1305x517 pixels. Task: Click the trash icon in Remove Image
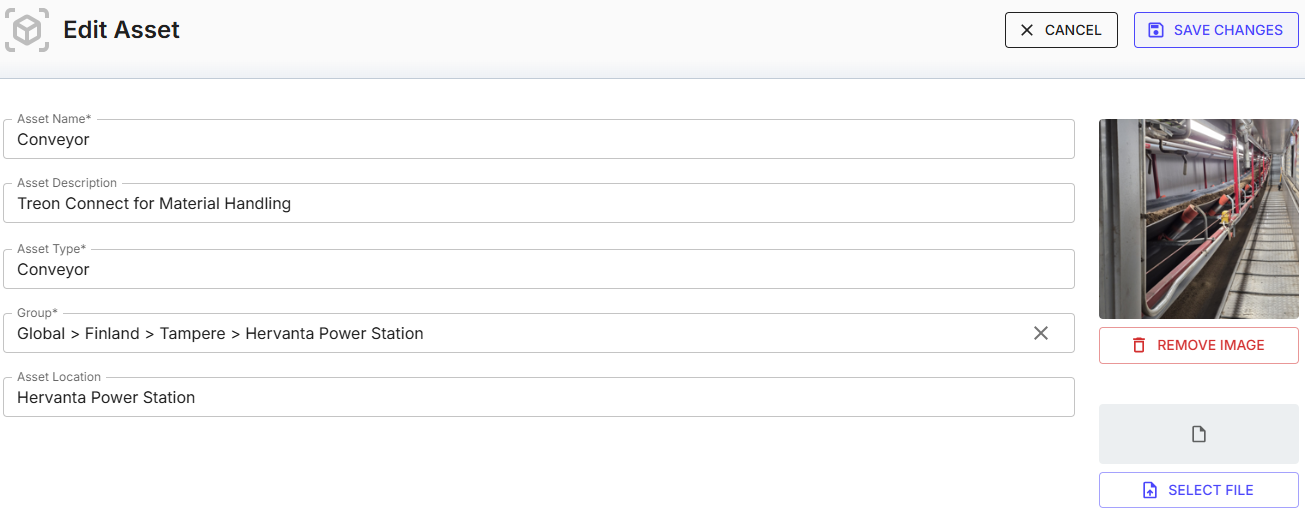(x=1139, y=345)
